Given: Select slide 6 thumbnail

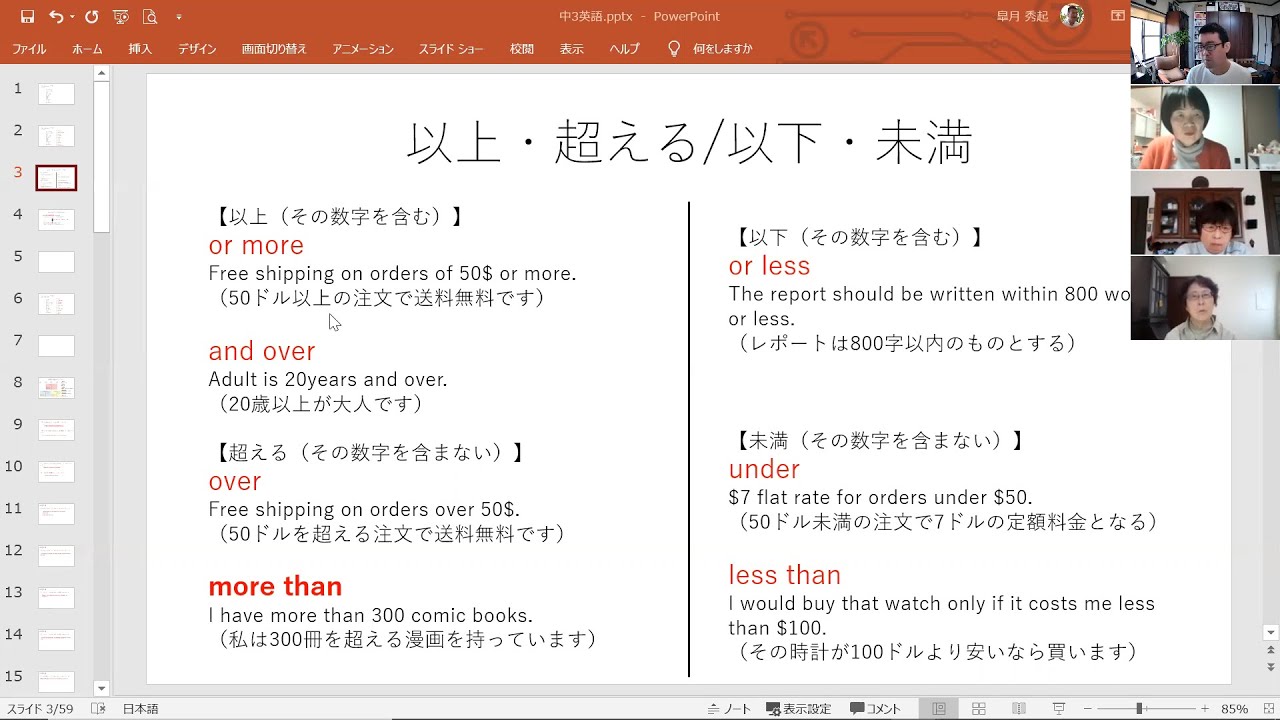Looking at the screenshot, I should [56, 303].
